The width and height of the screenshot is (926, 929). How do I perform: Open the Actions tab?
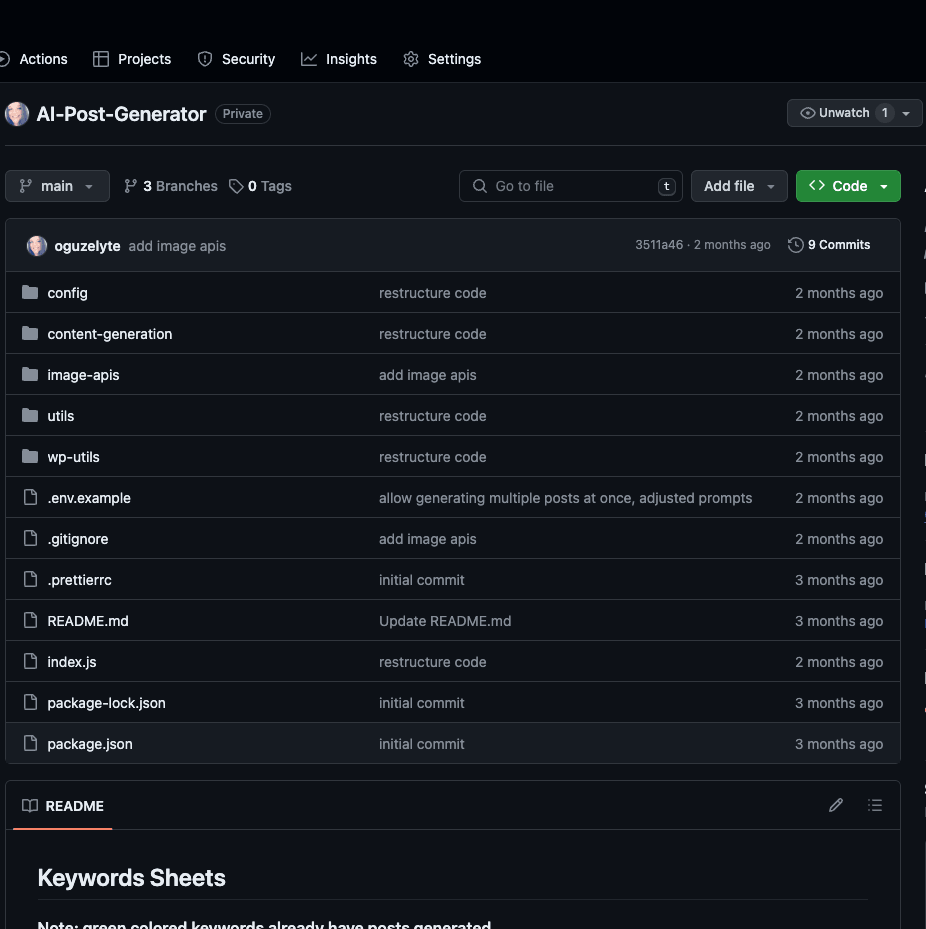pos(34,59)
